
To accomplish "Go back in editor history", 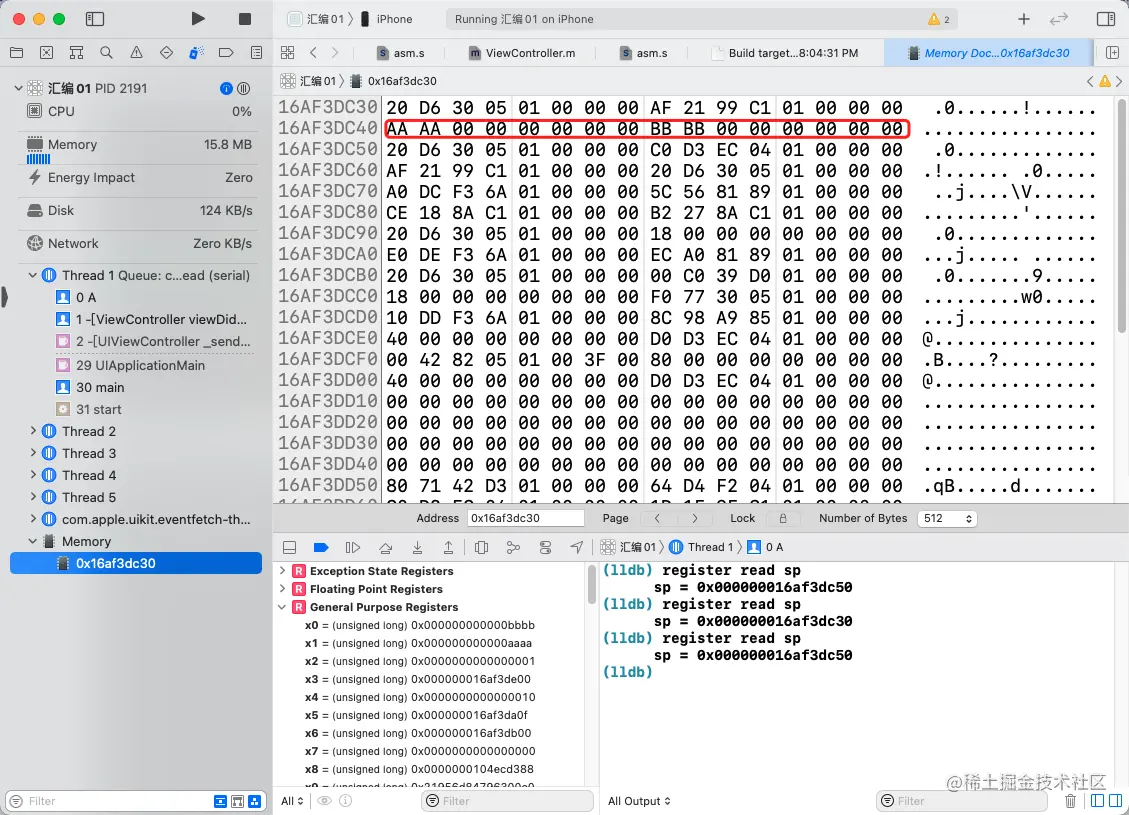I will tap(313, 53).
